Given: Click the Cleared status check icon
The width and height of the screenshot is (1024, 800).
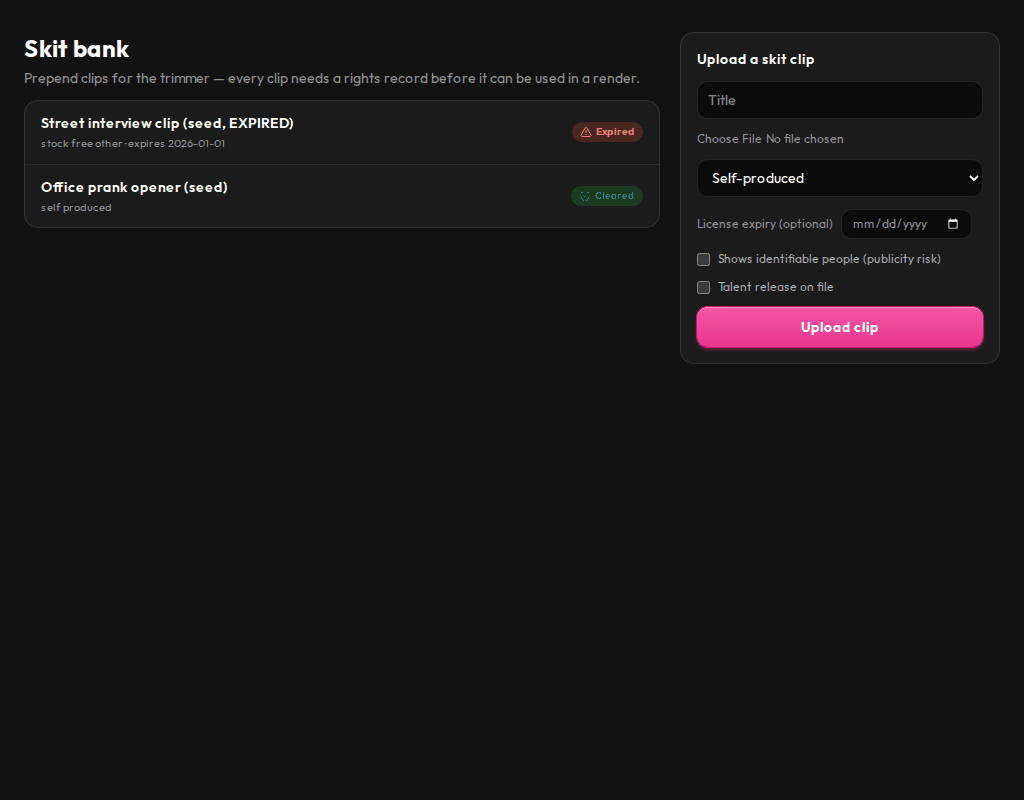Looking at the screenshot, I should [585, 196].
